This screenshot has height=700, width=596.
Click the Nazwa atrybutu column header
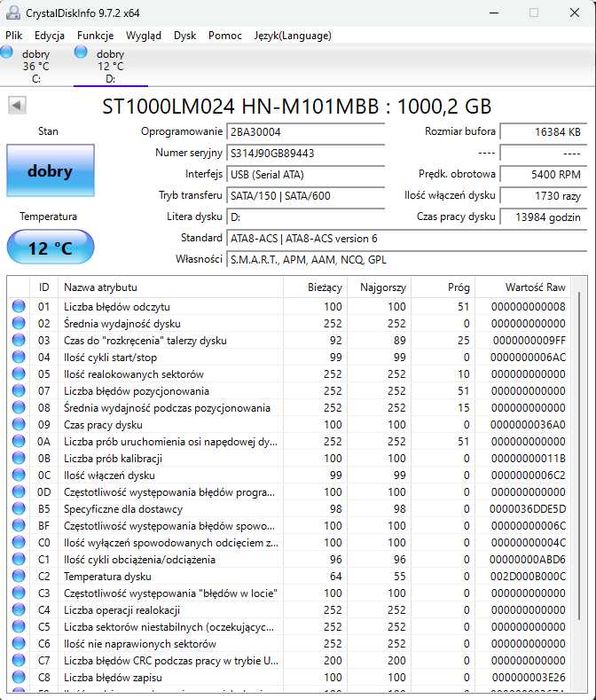click(171, 287)
